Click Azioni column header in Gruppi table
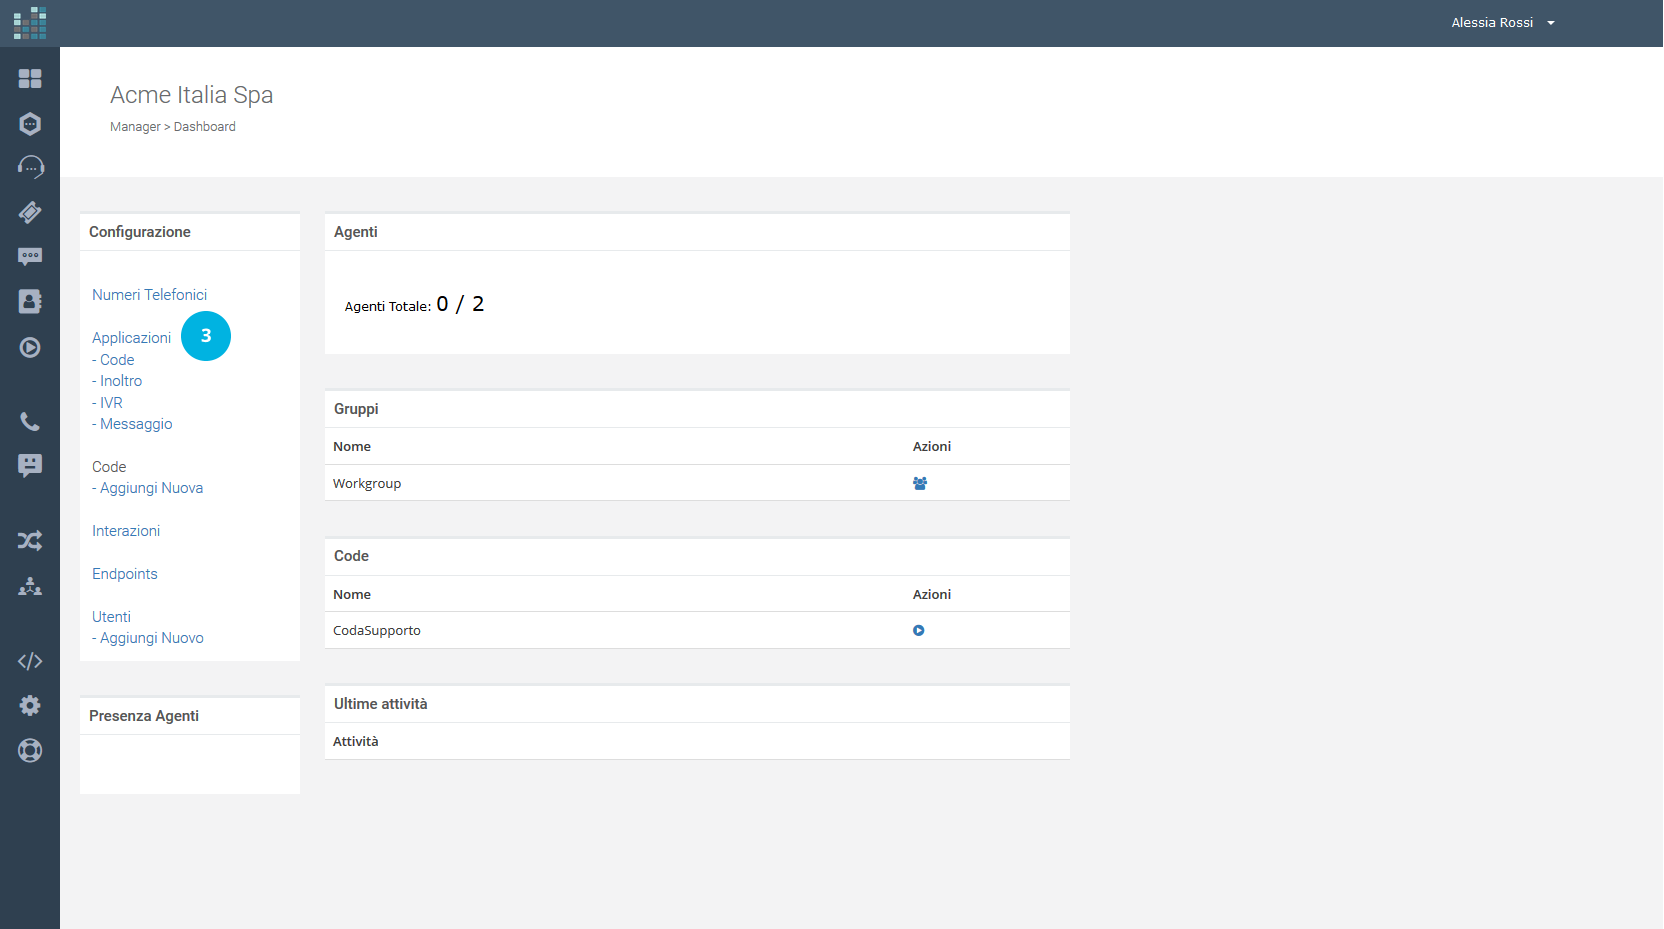The image size is (1664, 929). [932, 446]
